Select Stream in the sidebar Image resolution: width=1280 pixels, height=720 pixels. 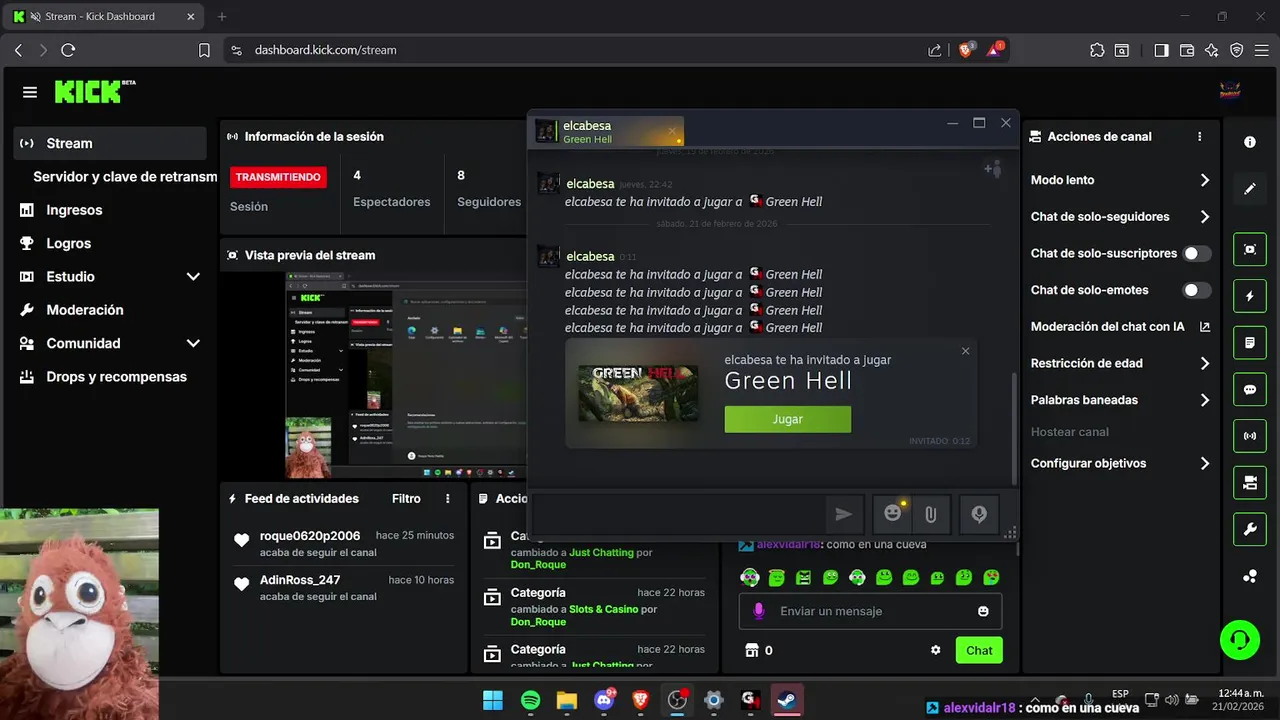(x=110, y=143)
